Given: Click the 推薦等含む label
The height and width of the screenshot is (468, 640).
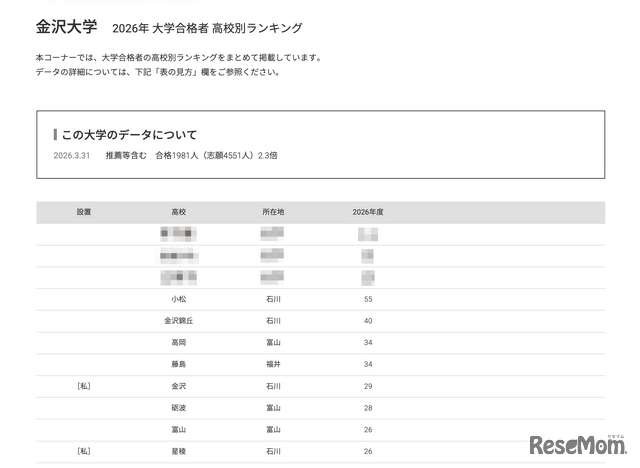Looking at the screenshot, I should coord(126,155).
